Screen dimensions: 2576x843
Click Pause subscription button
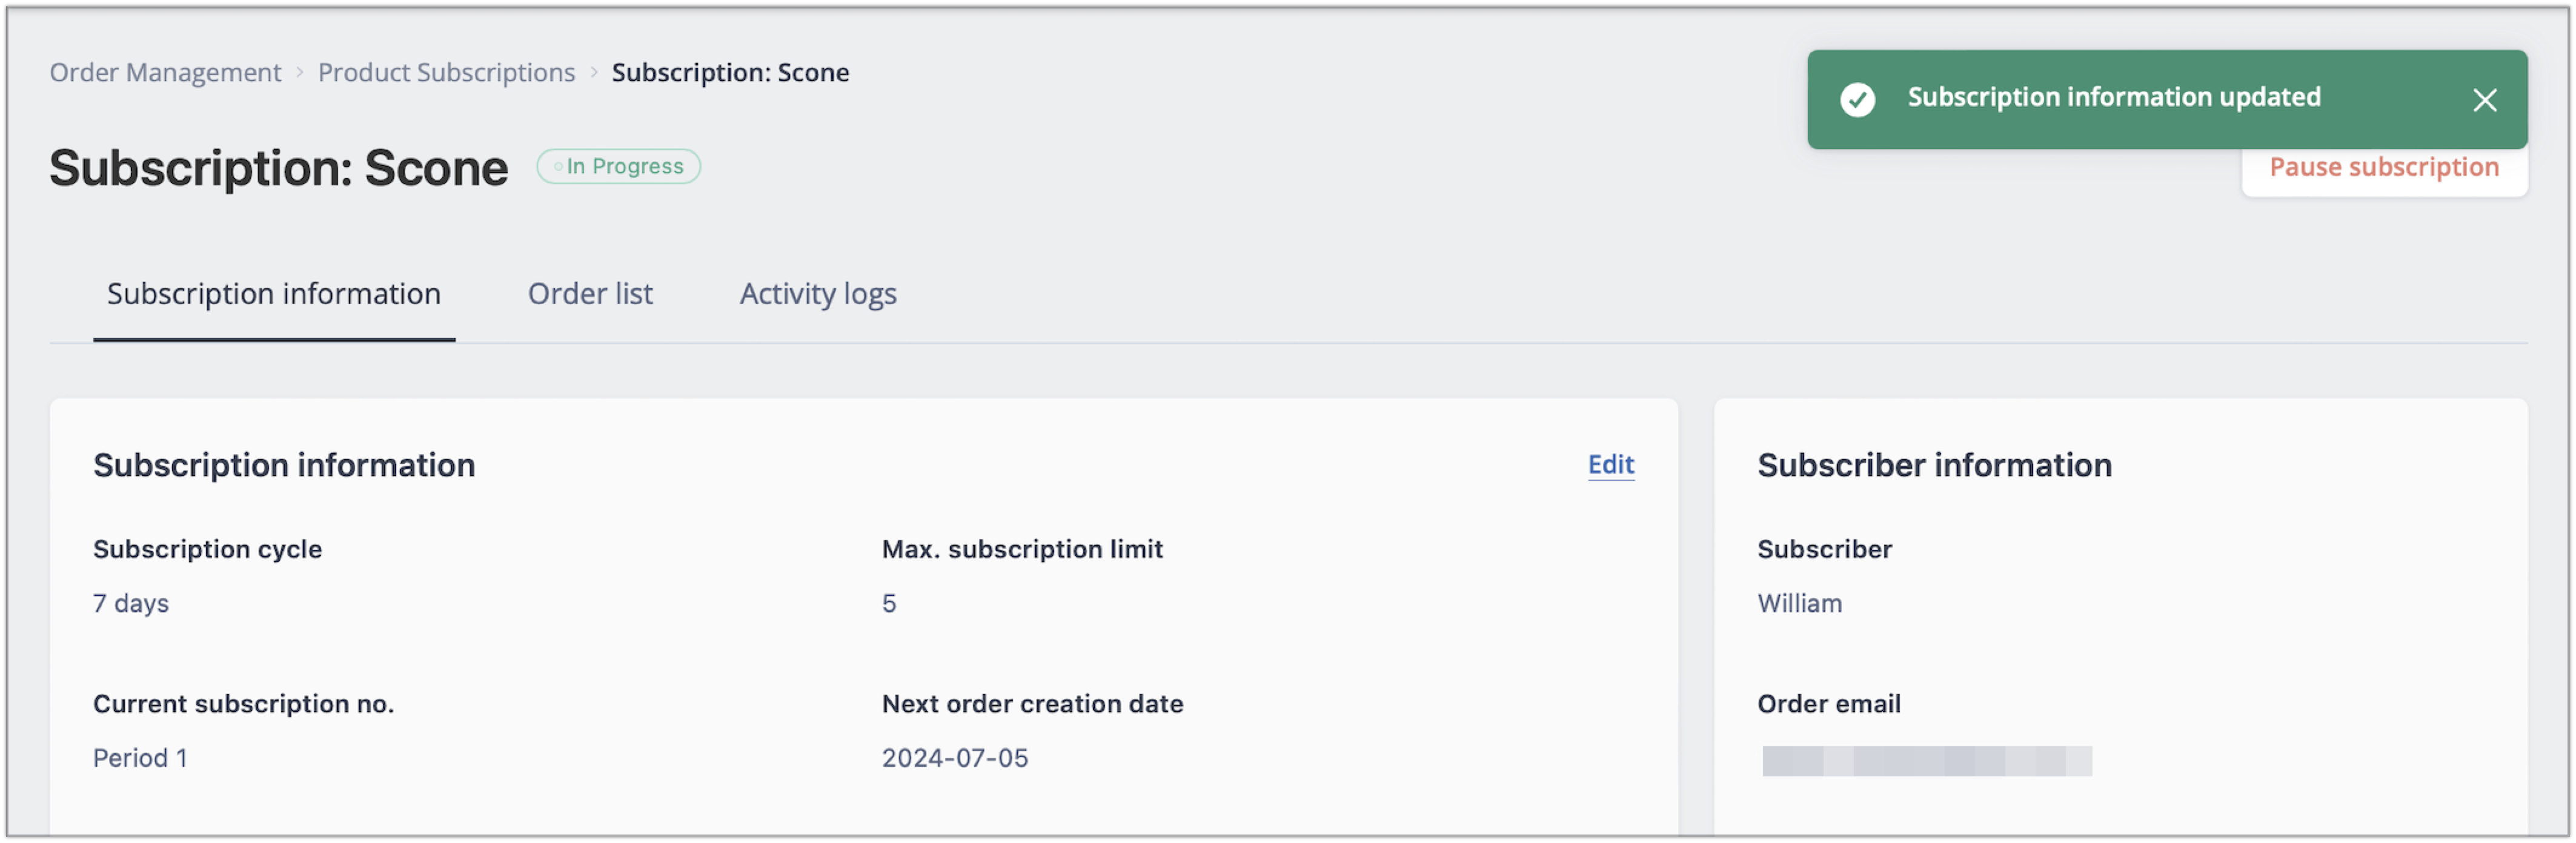point(2384,168)
